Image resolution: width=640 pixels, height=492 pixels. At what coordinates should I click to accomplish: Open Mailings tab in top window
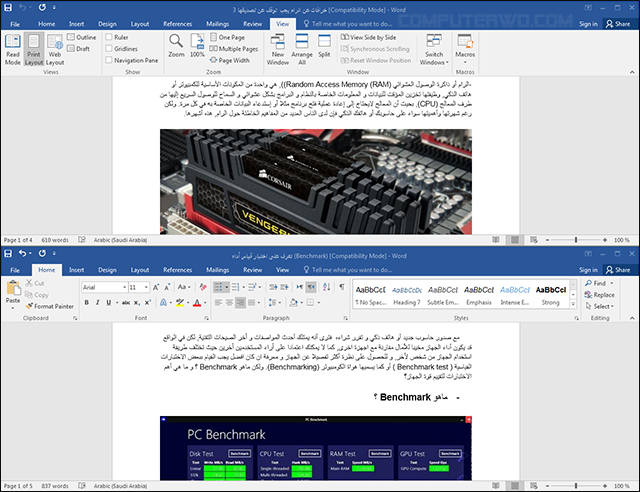[x=218, y=24]
